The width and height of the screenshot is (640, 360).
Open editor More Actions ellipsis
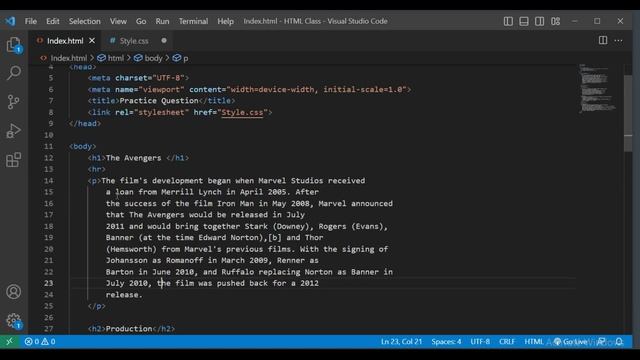(x=618, y=40)
